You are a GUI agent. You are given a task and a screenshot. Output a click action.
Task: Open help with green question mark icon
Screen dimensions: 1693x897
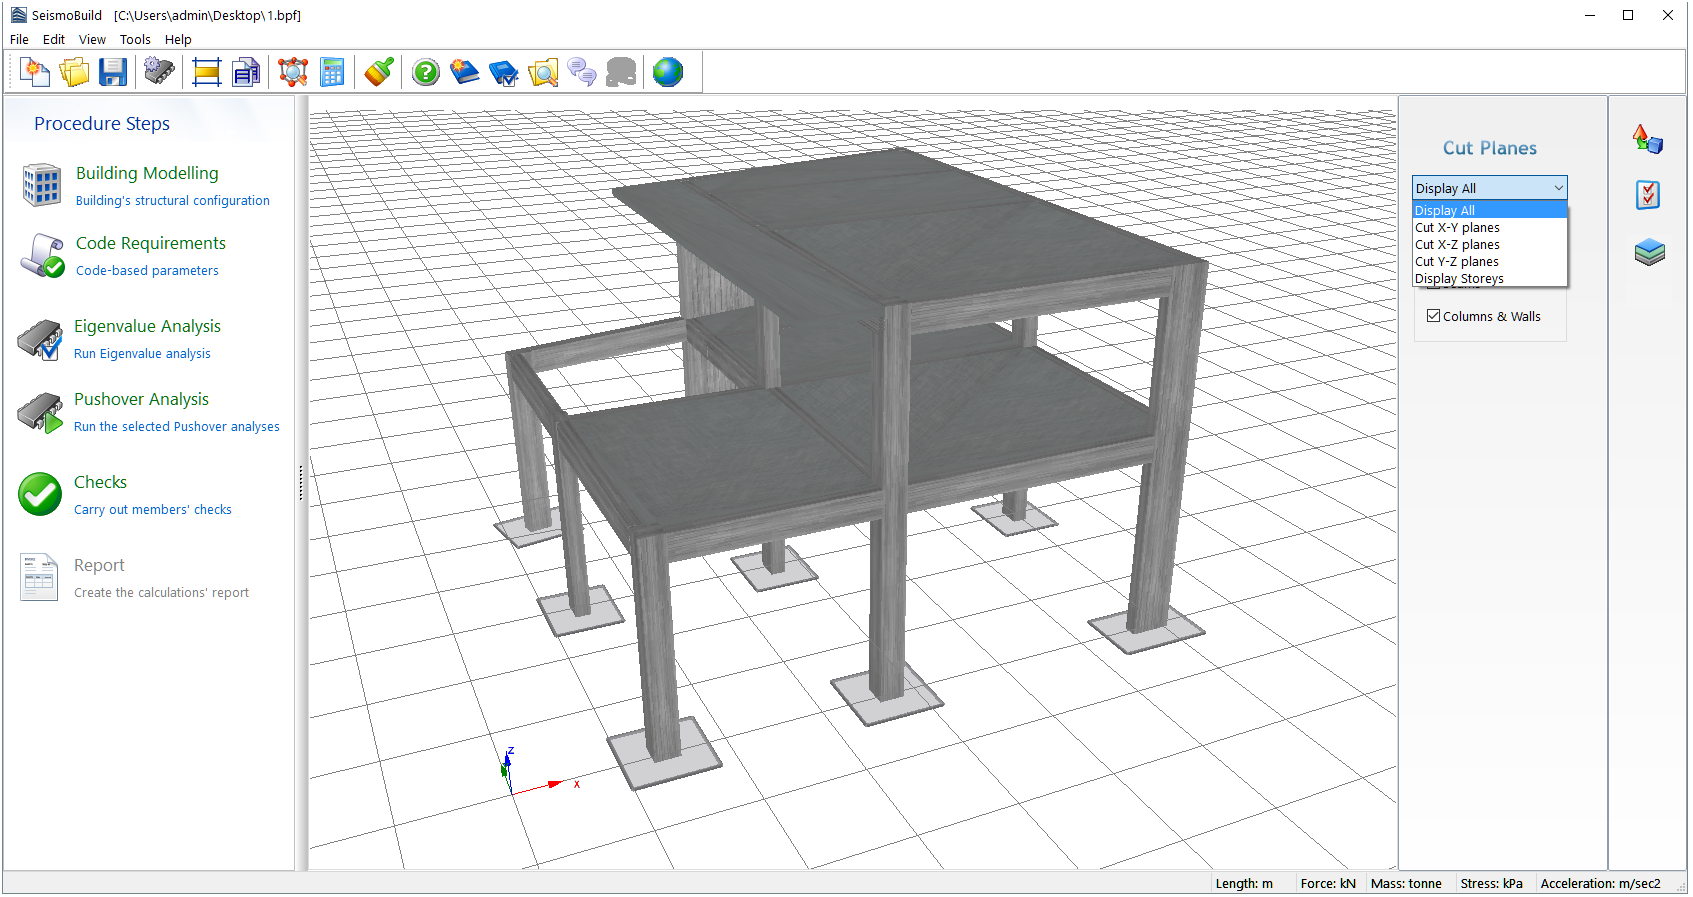tap(426, 72)
